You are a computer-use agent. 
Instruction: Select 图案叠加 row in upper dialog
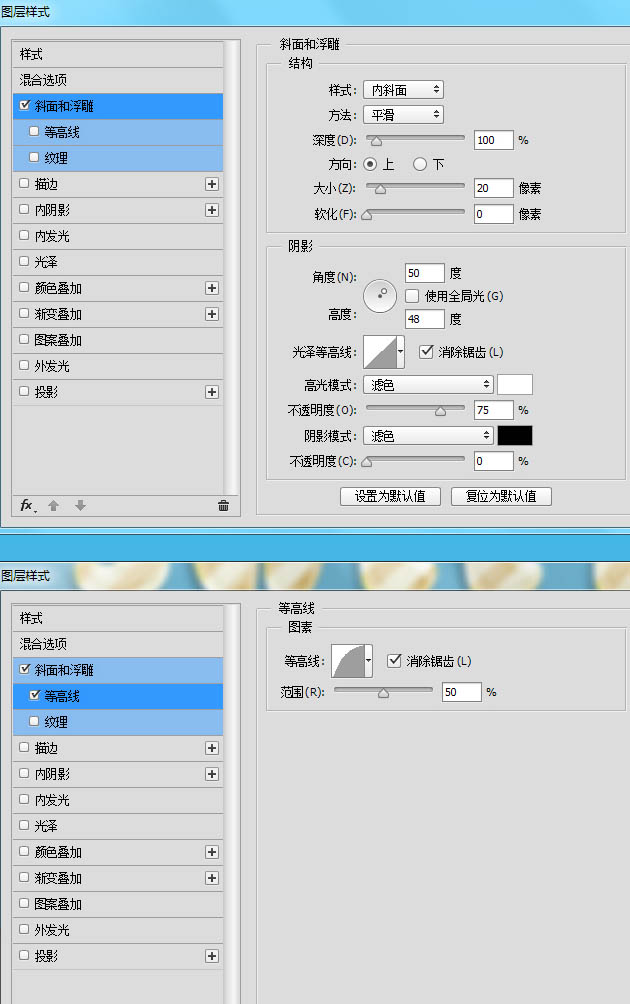(118, 340)
